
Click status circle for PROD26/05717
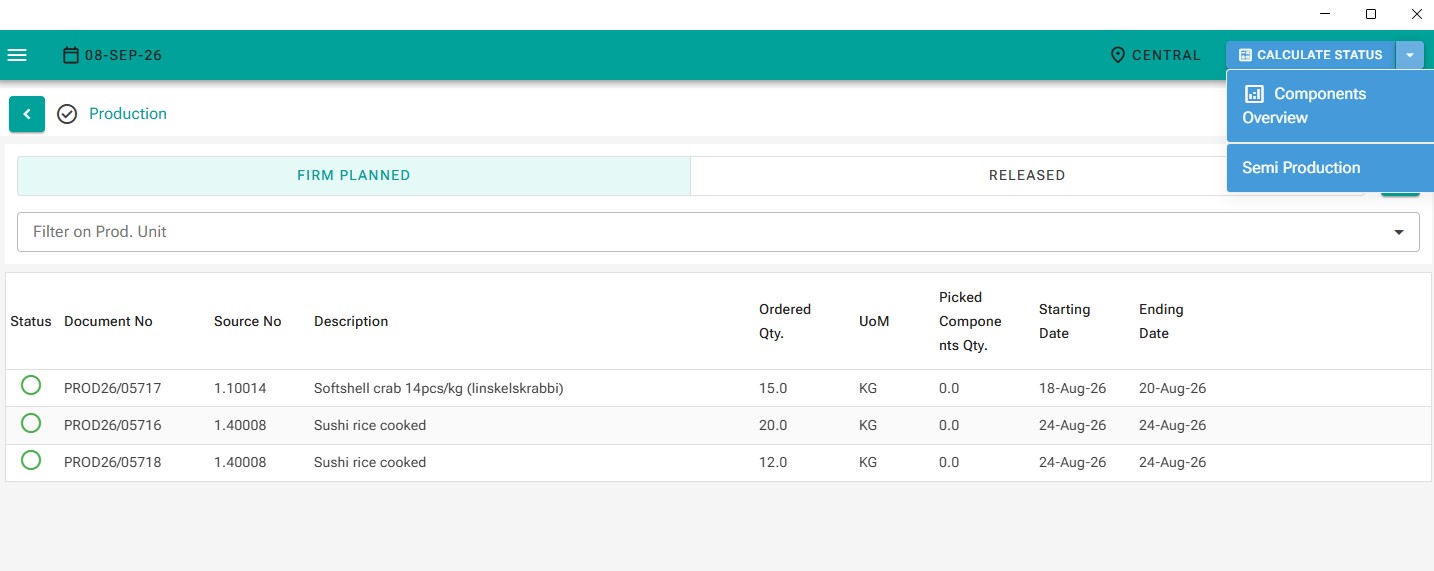[31, 386]
